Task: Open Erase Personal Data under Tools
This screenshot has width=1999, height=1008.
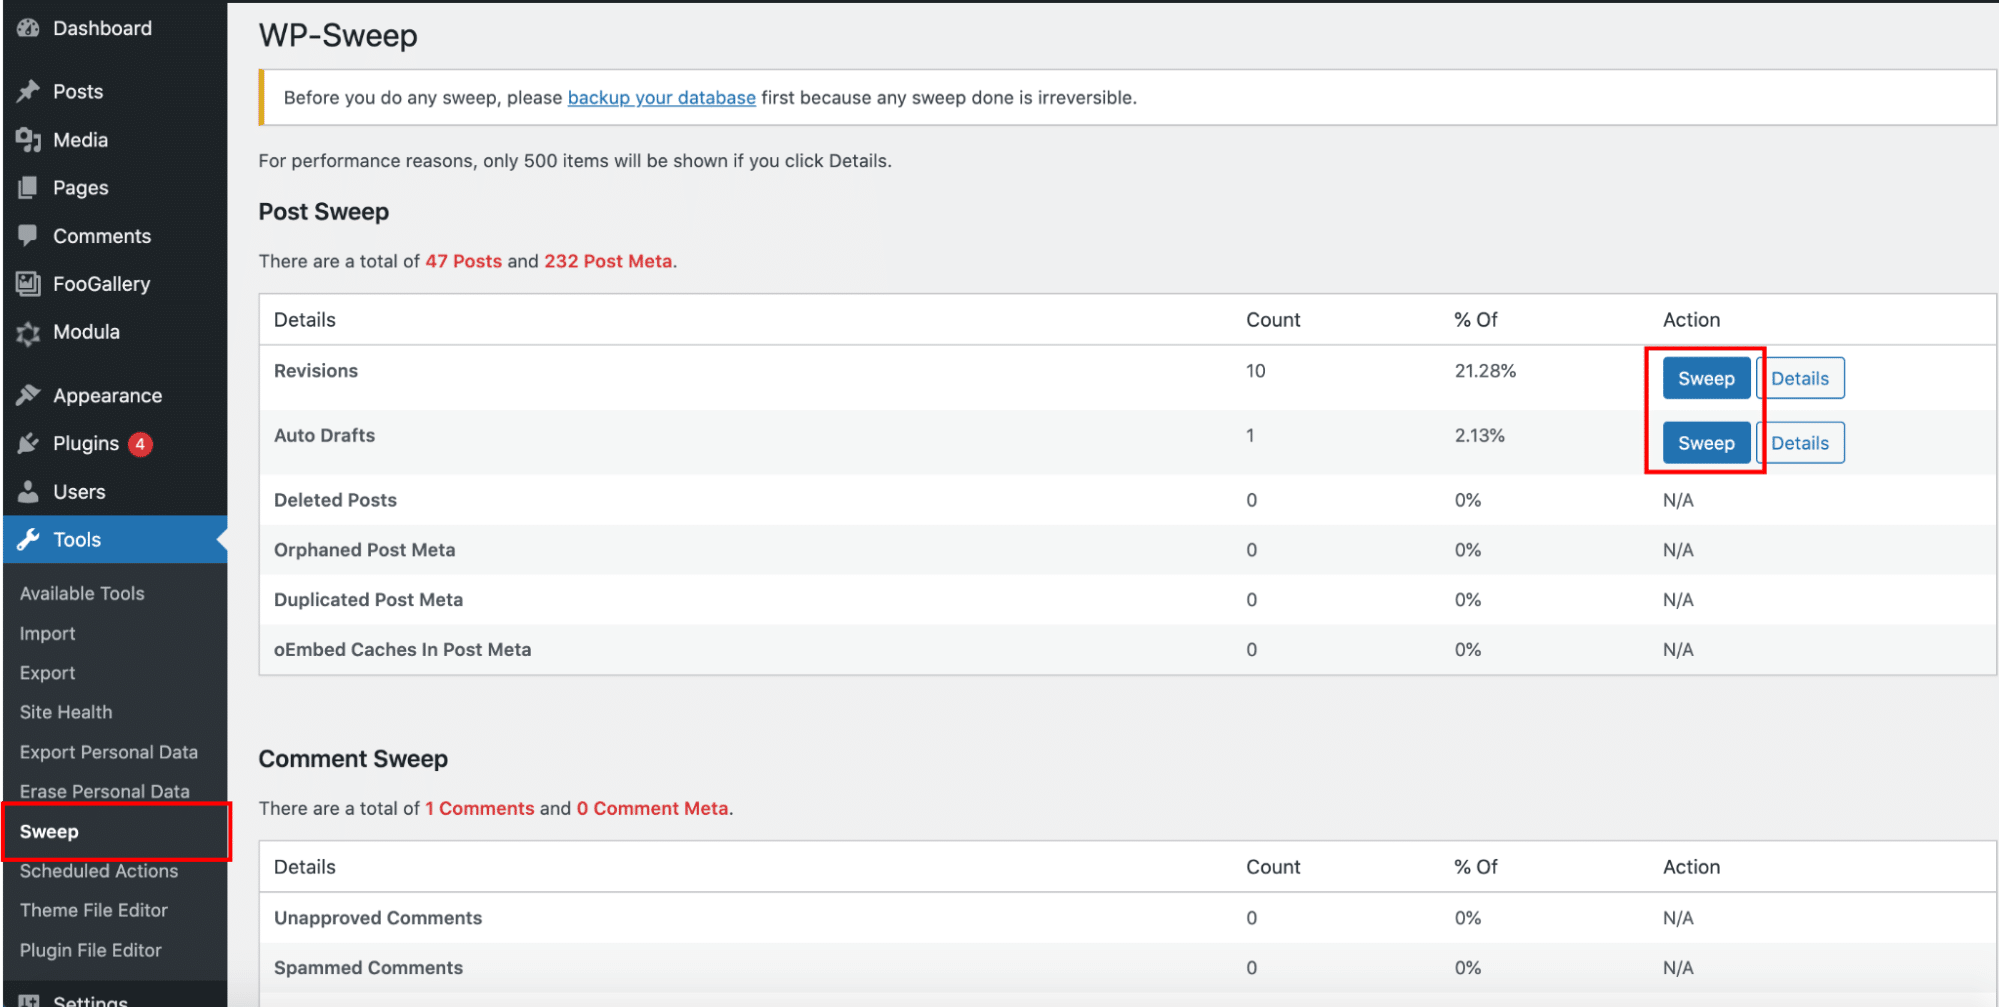Action: pyautogui.click(x=104, y=791)
